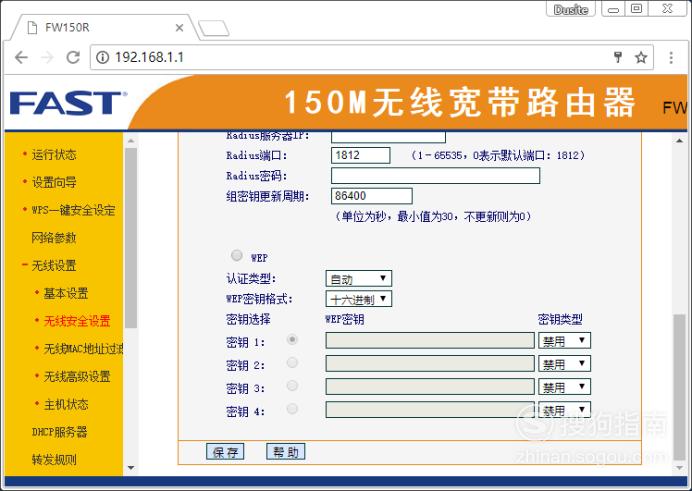Screen dimensions: 692x491
Task: Open 基本设置 under wireless settings
Action: coord(66,293)
